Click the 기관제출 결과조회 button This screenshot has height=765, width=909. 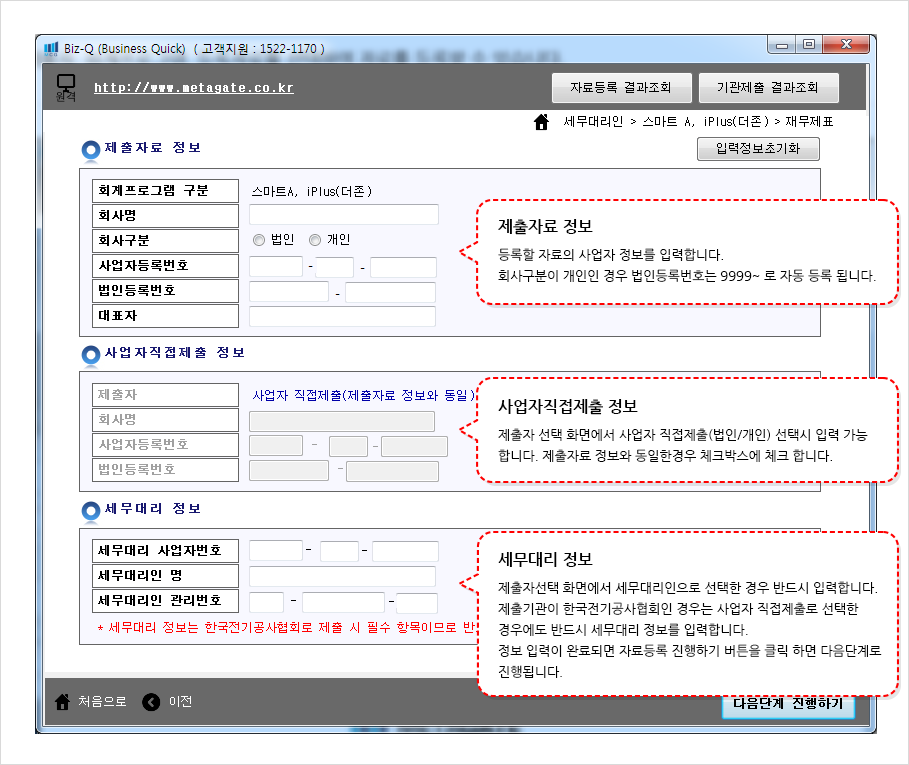click(768, 88)
